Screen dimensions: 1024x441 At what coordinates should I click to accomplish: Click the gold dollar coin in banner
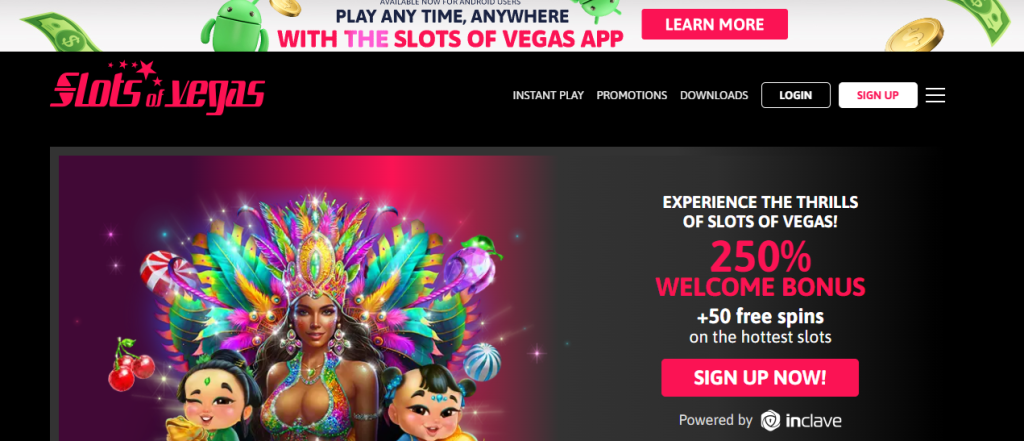(914, 35)
